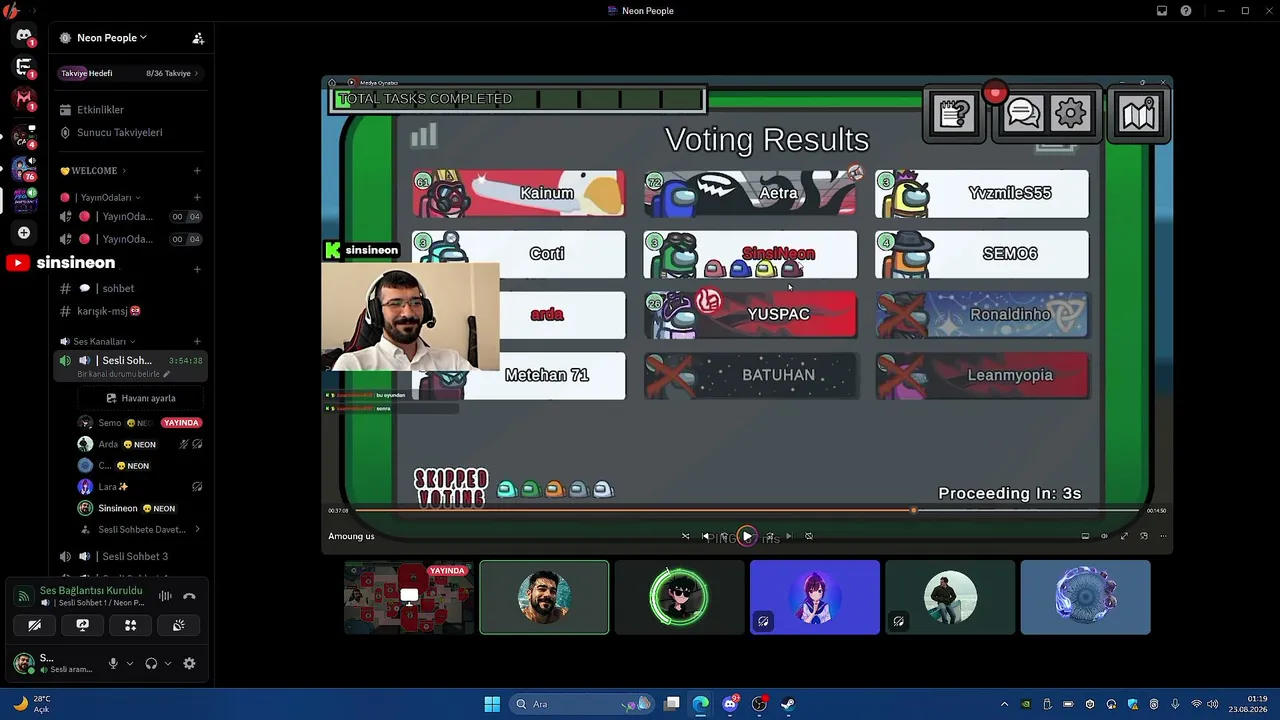Open Discord direct messages home
This screenshot has width=1280, height=720.
pos(24,36)
